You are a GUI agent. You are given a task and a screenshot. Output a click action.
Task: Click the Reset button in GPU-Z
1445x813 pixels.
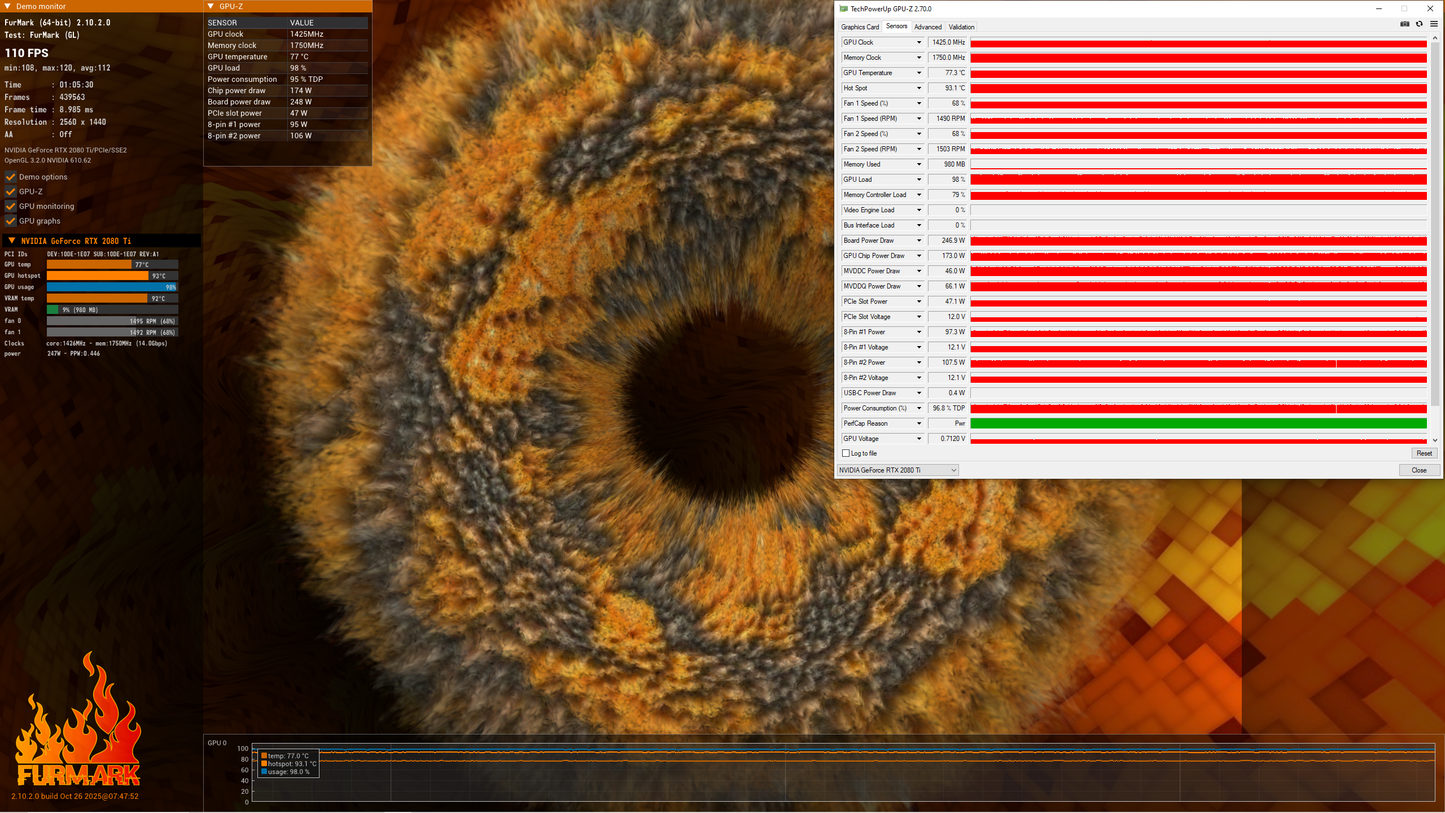[x=1424, y=454]
